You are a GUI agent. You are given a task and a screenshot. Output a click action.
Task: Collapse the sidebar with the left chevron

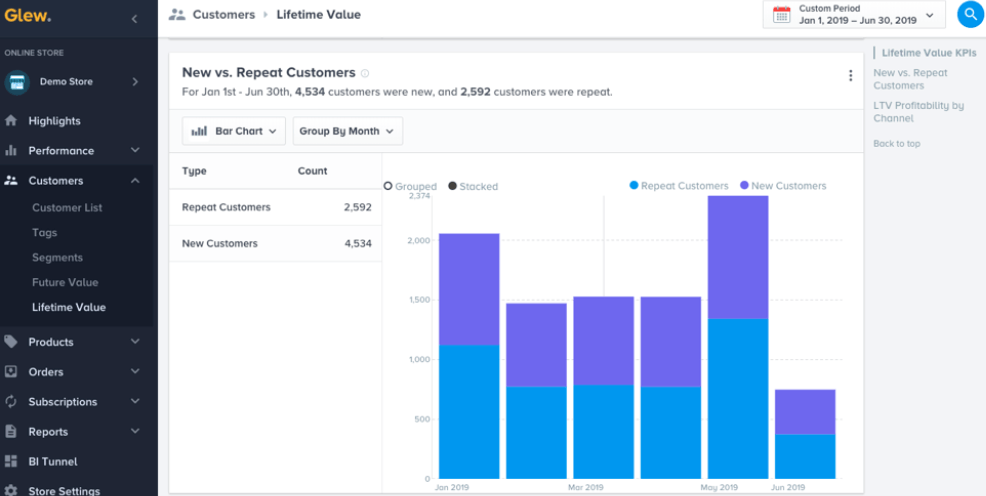tap(134, 19)
